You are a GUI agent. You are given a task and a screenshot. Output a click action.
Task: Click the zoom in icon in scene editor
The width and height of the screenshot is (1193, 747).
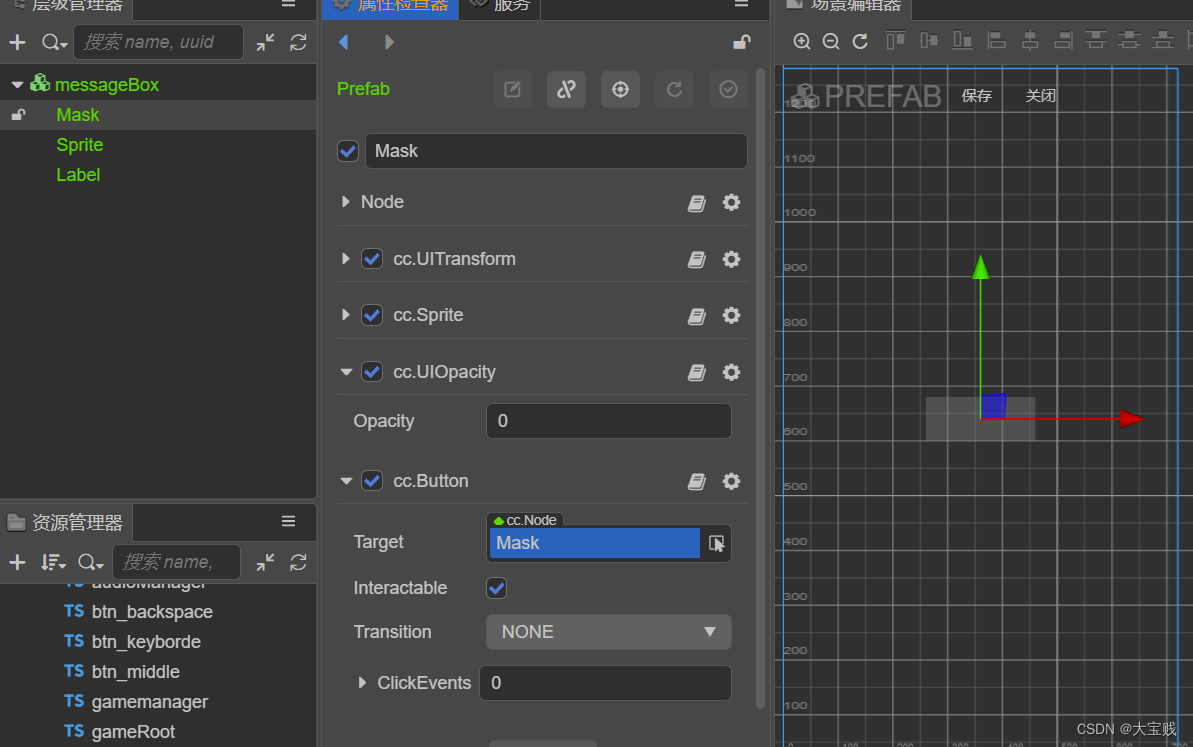tap(801, 41)
